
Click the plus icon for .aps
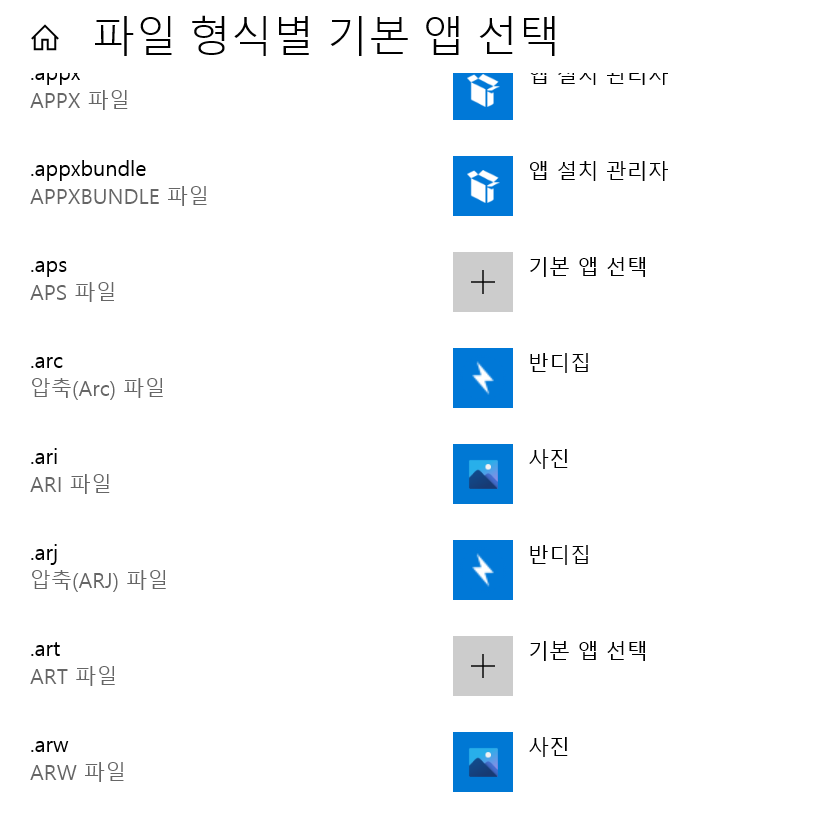tap(482, 282)
